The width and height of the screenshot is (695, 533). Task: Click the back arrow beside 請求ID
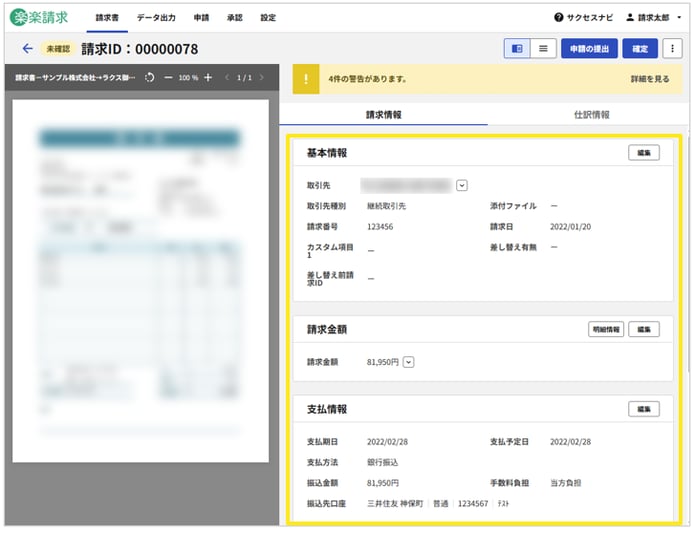pyautogui.click(x=27, y=48)
